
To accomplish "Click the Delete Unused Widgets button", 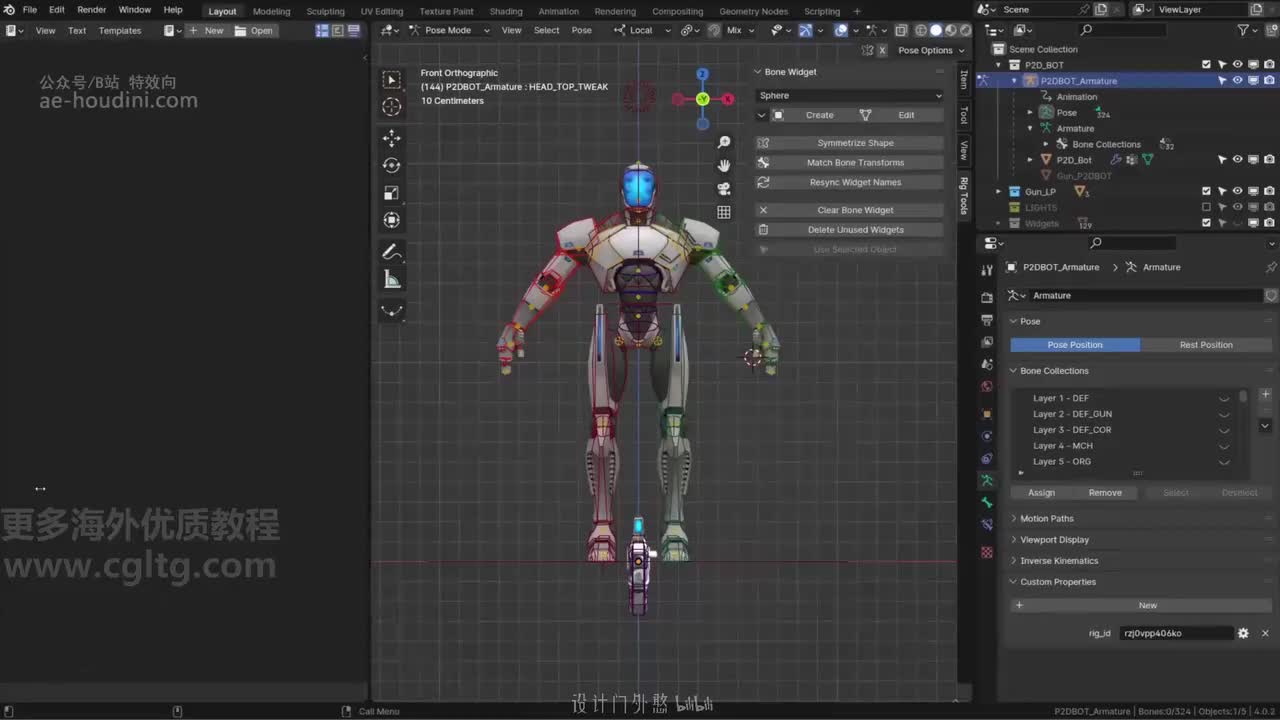I will [x=849, y=230].
